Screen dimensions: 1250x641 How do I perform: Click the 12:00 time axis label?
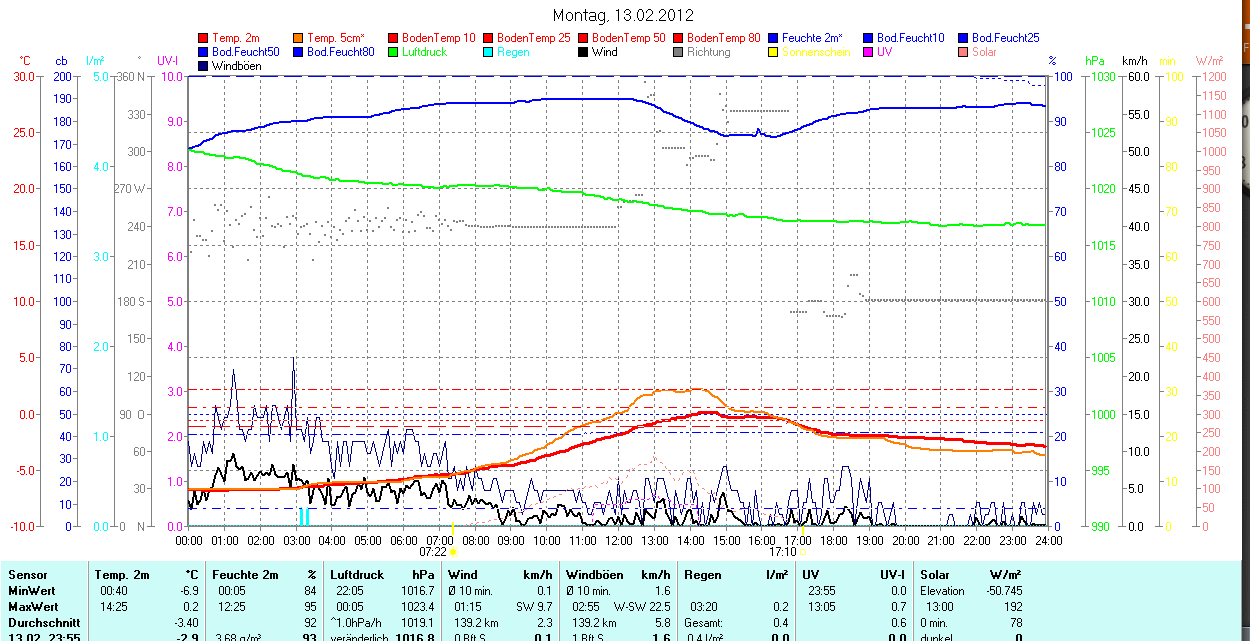[618, 540]
